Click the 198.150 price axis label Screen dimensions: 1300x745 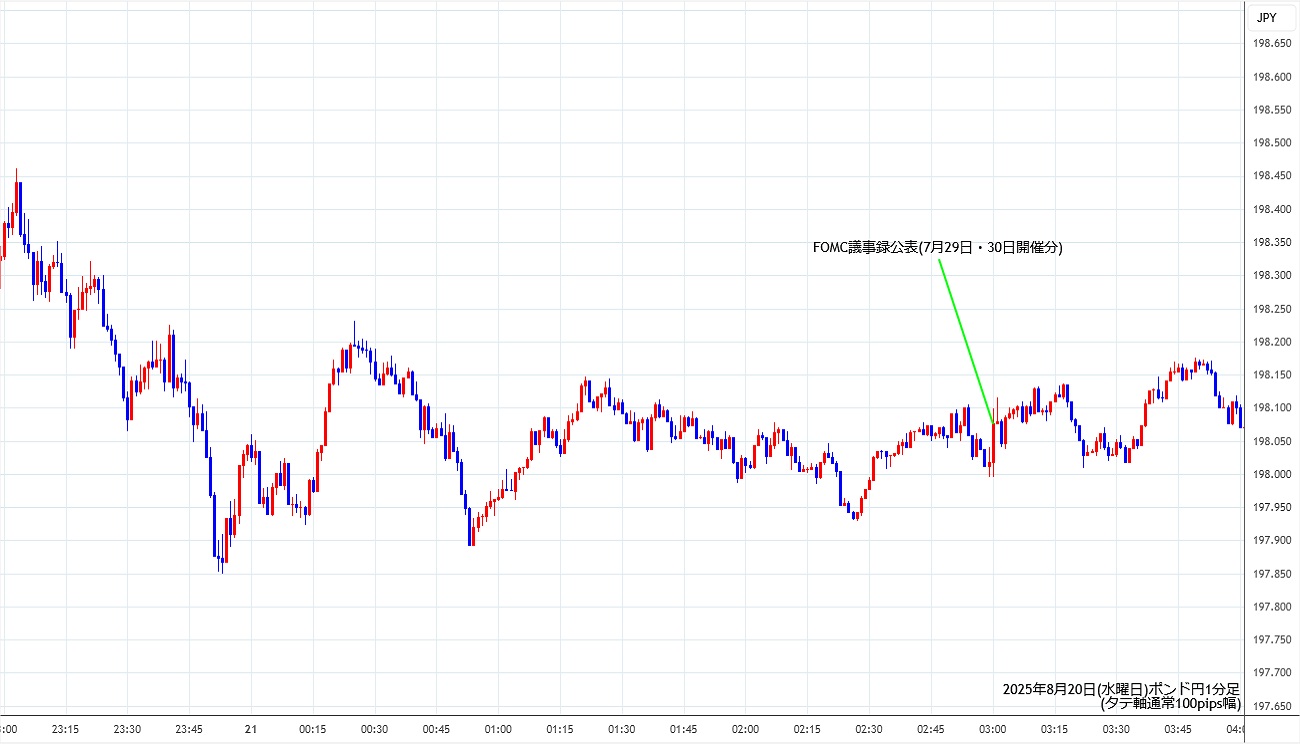(1273, 375)
